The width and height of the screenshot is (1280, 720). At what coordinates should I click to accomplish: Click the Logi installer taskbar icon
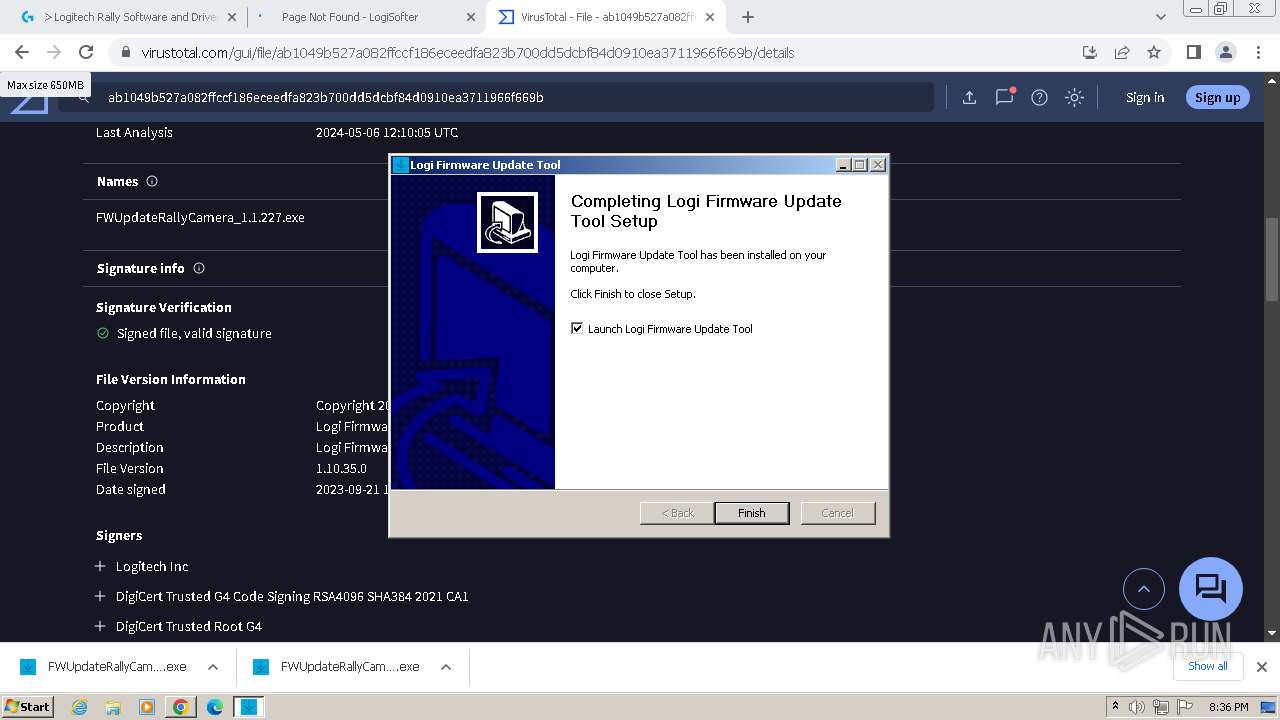(x=249, y=707)
